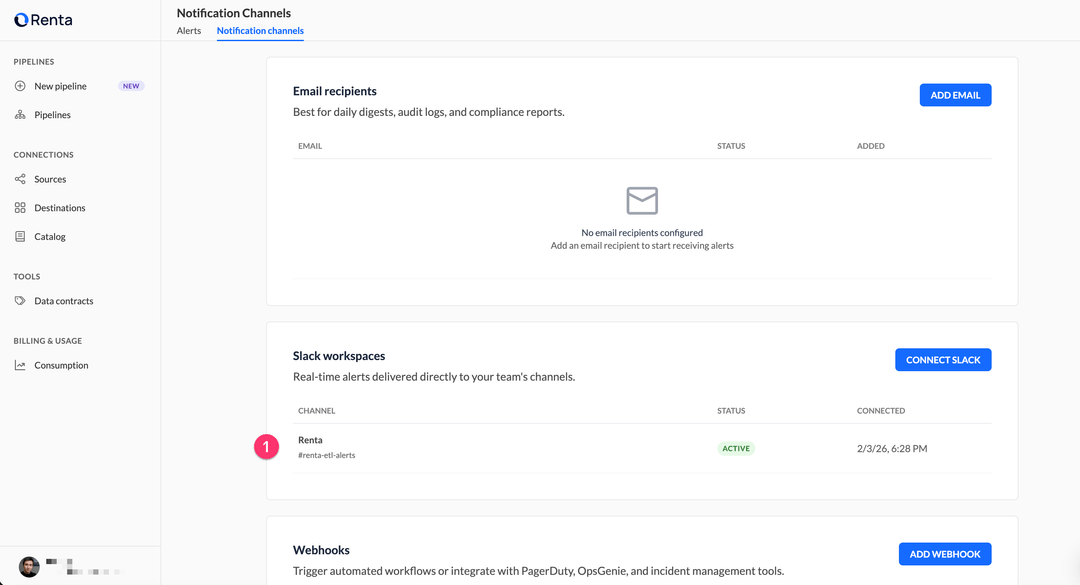Click the Sources share icon
1080x585 pixels.
tap(20, 179)
